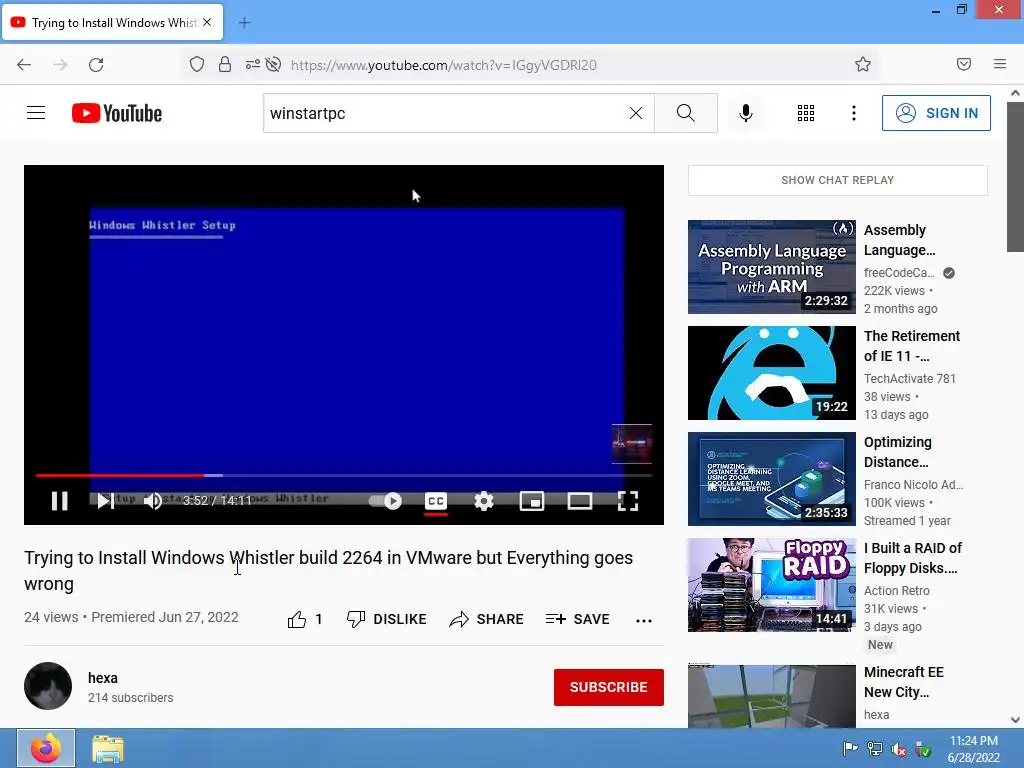The image size is (1024, 768).
Task: Open Firefox application menu
Action: coord(999,64)
